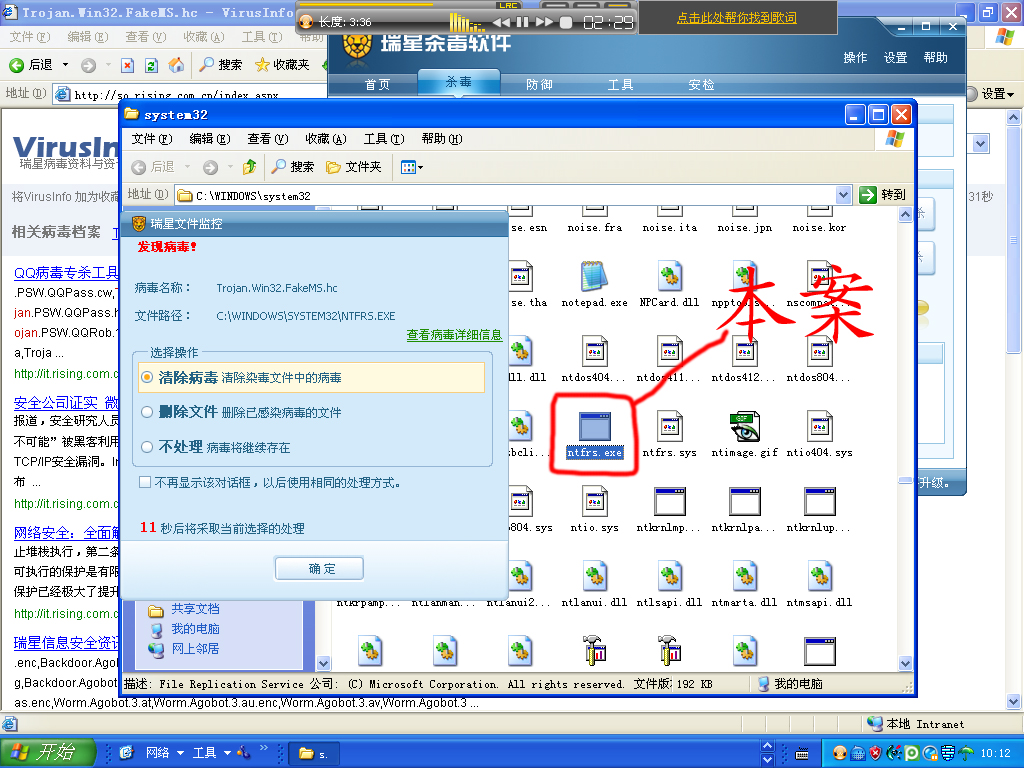Screen dimensions: 1024x768
Task: Select the 不处理 radio option
Action: (147, 447)
